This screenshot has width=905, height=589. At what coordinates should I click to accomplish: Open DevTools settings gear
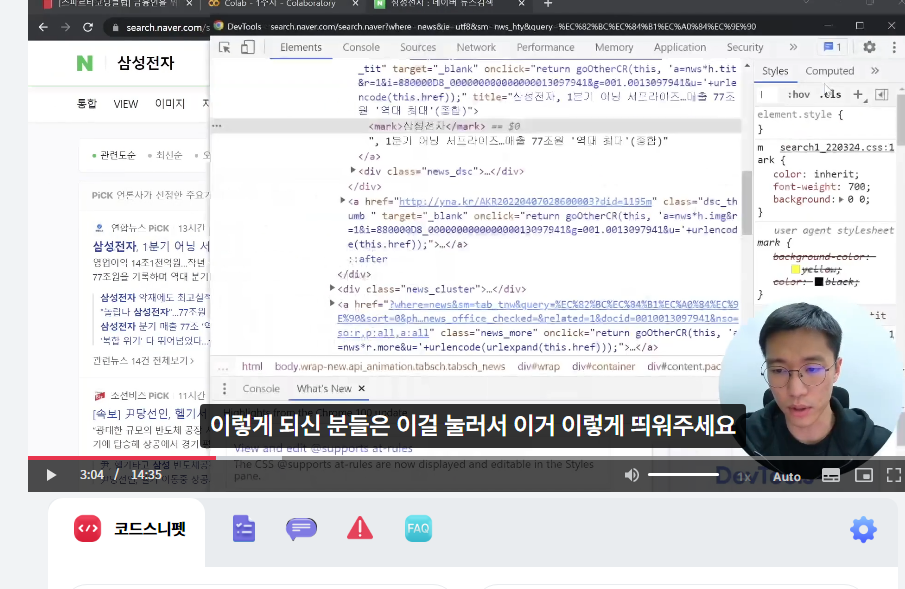[x=869, y=47]
